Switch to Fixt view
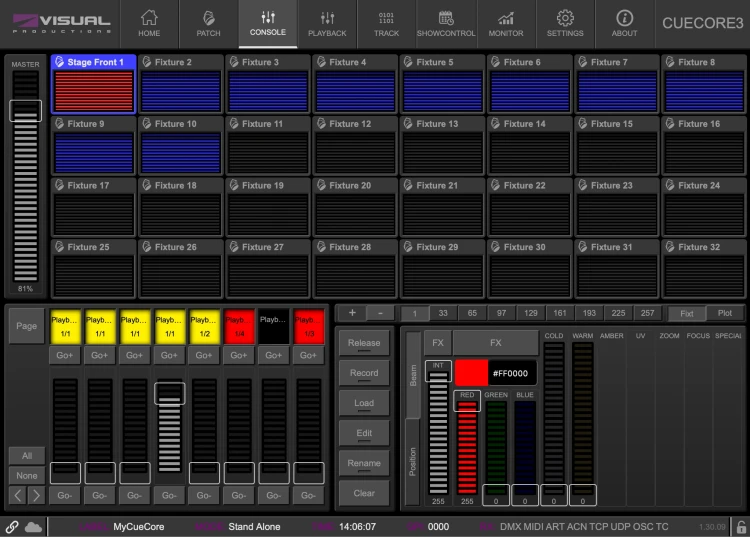Viewport: 750px width, 537px height. 687,313
